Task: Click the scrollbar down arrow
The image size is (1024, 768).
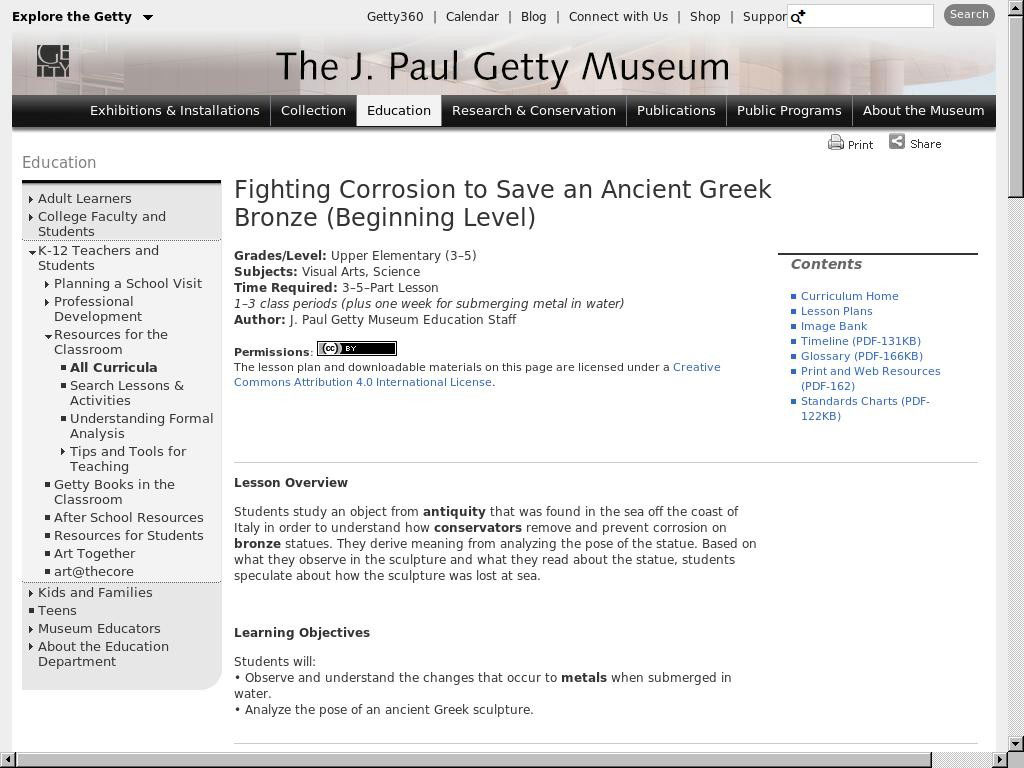Action: (1016, 743)
